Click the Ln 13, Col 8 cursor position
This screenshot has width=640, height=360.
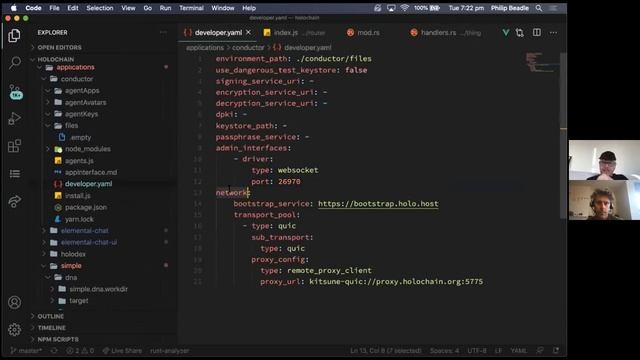tap(386, 351)
